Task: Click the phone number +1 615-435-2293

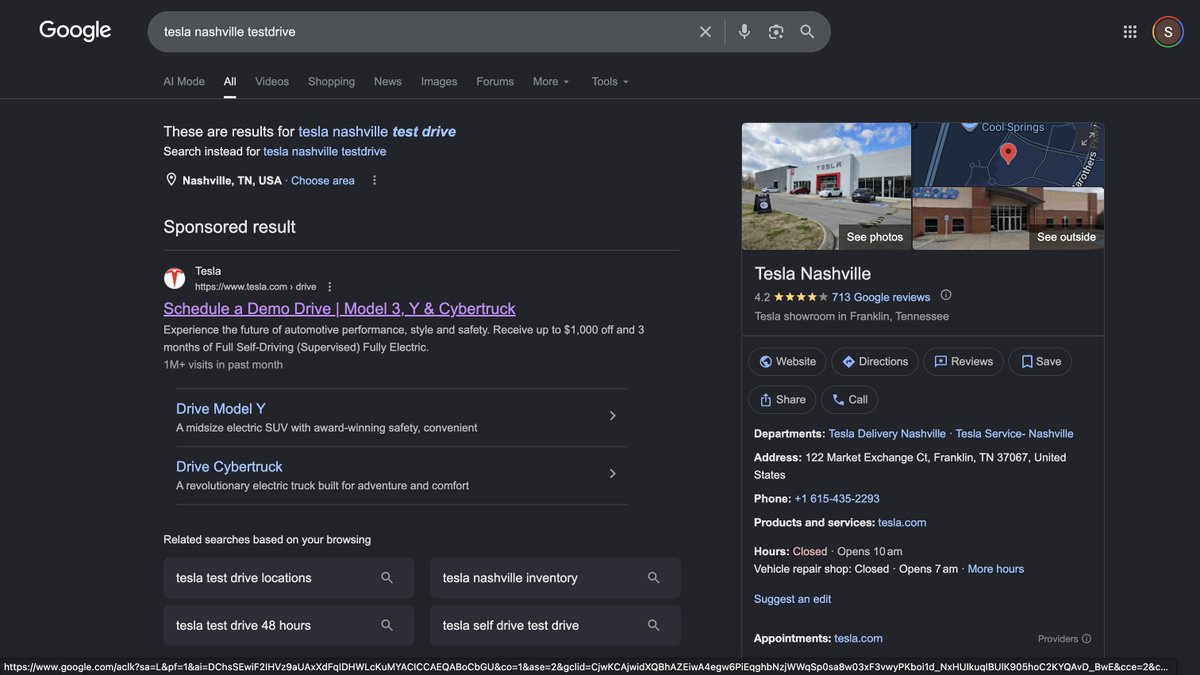Action: (837, 499)
